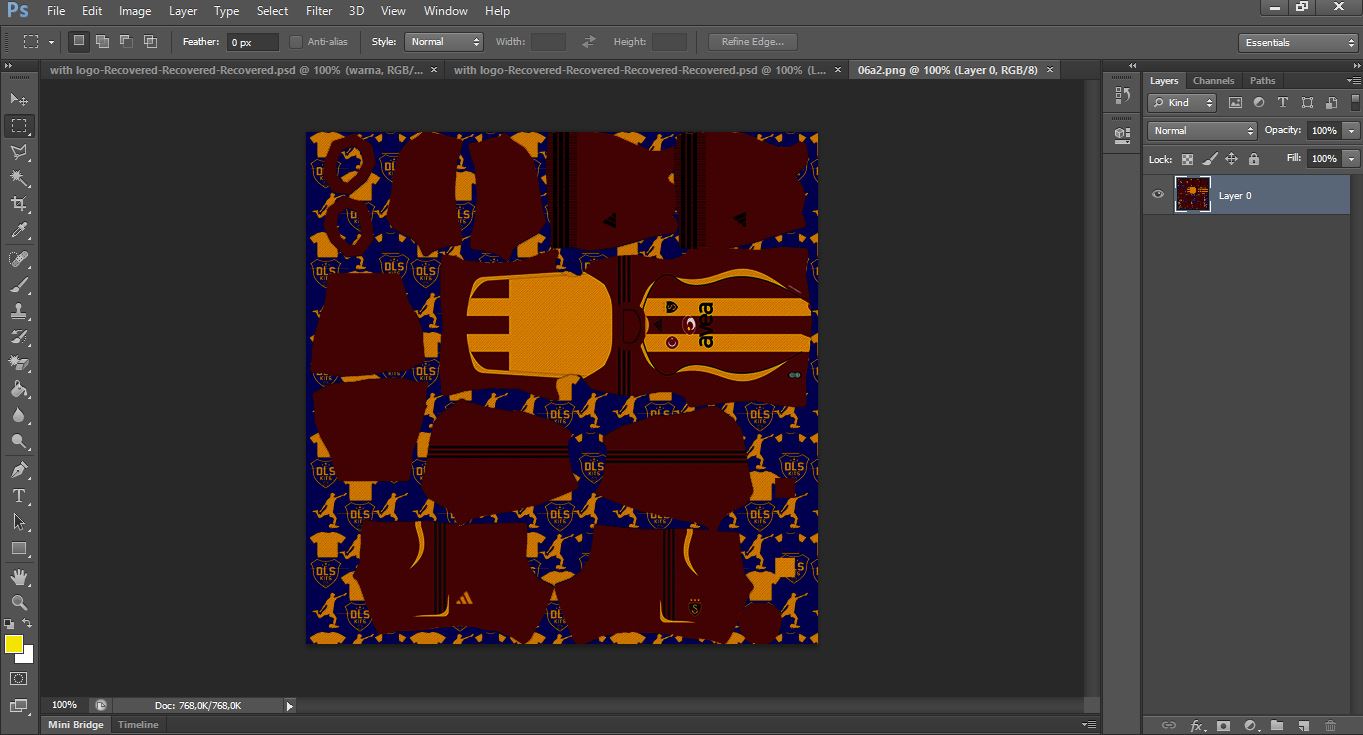Create a new layer
Image resolution: width=1363 pixels, height=735 pixels.
click(1304, 725)
